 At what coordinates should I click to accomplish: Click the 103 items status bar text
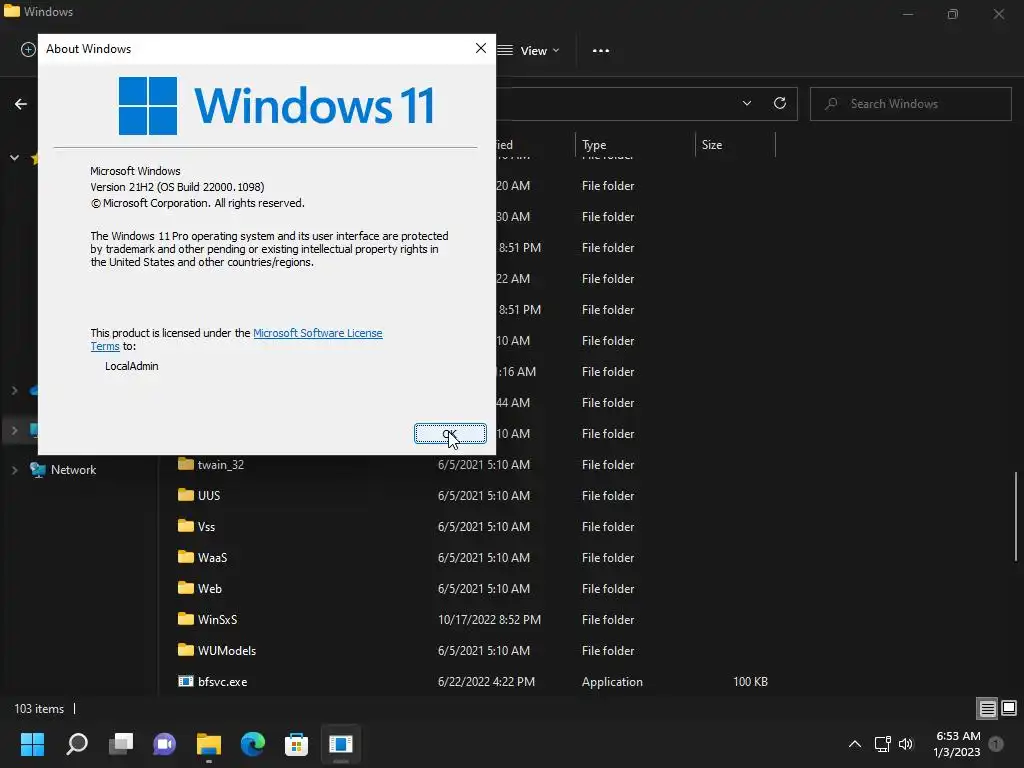39,709
